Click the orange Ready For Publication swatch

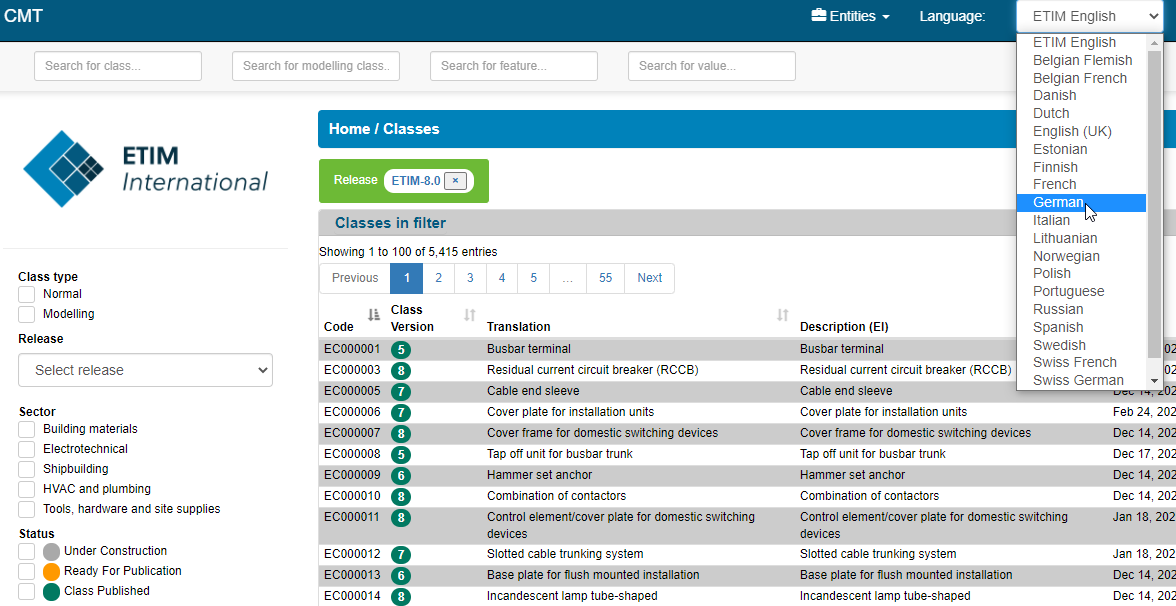pos(51,572)
